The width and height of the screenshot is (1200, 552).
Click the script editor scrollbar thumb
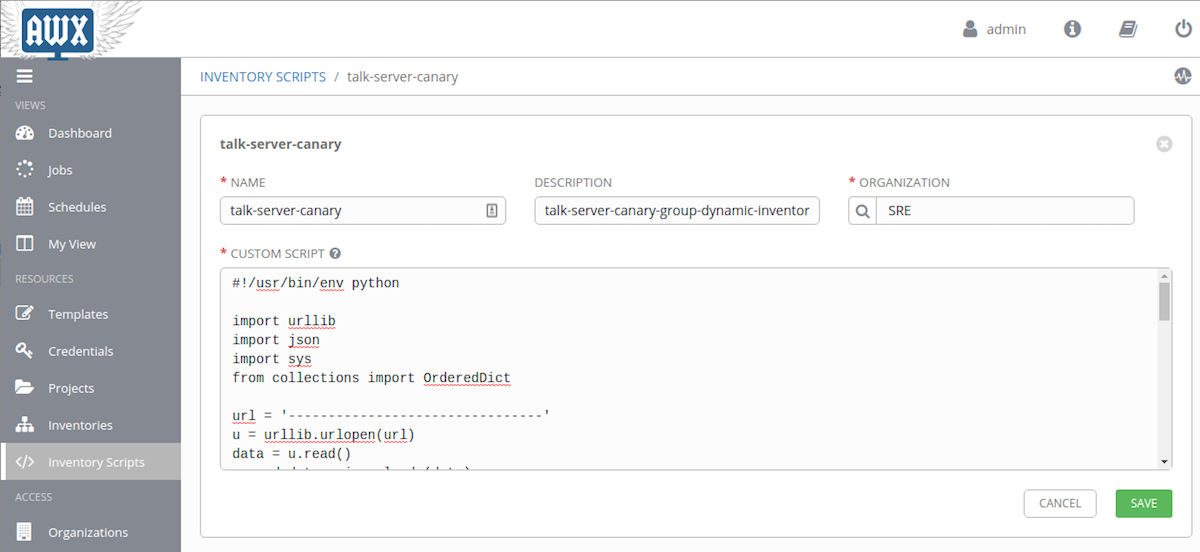tap(1164, 301)
